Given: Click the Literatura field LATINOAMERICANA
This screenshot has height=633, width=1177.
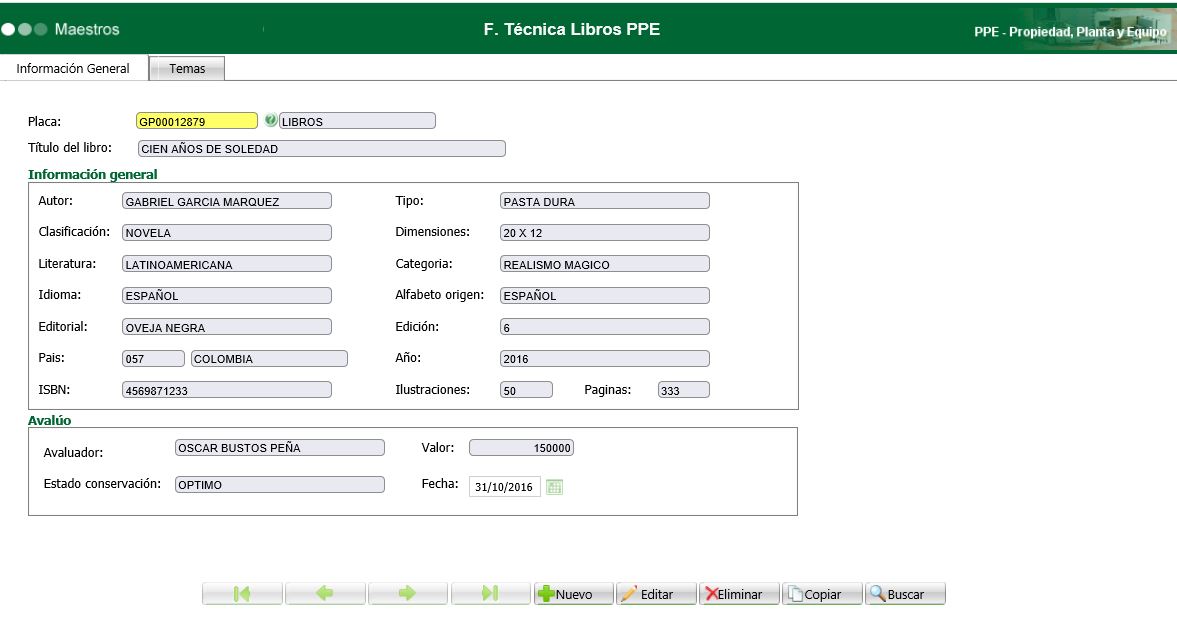Looking at the screenshot, I should (227, 264).
